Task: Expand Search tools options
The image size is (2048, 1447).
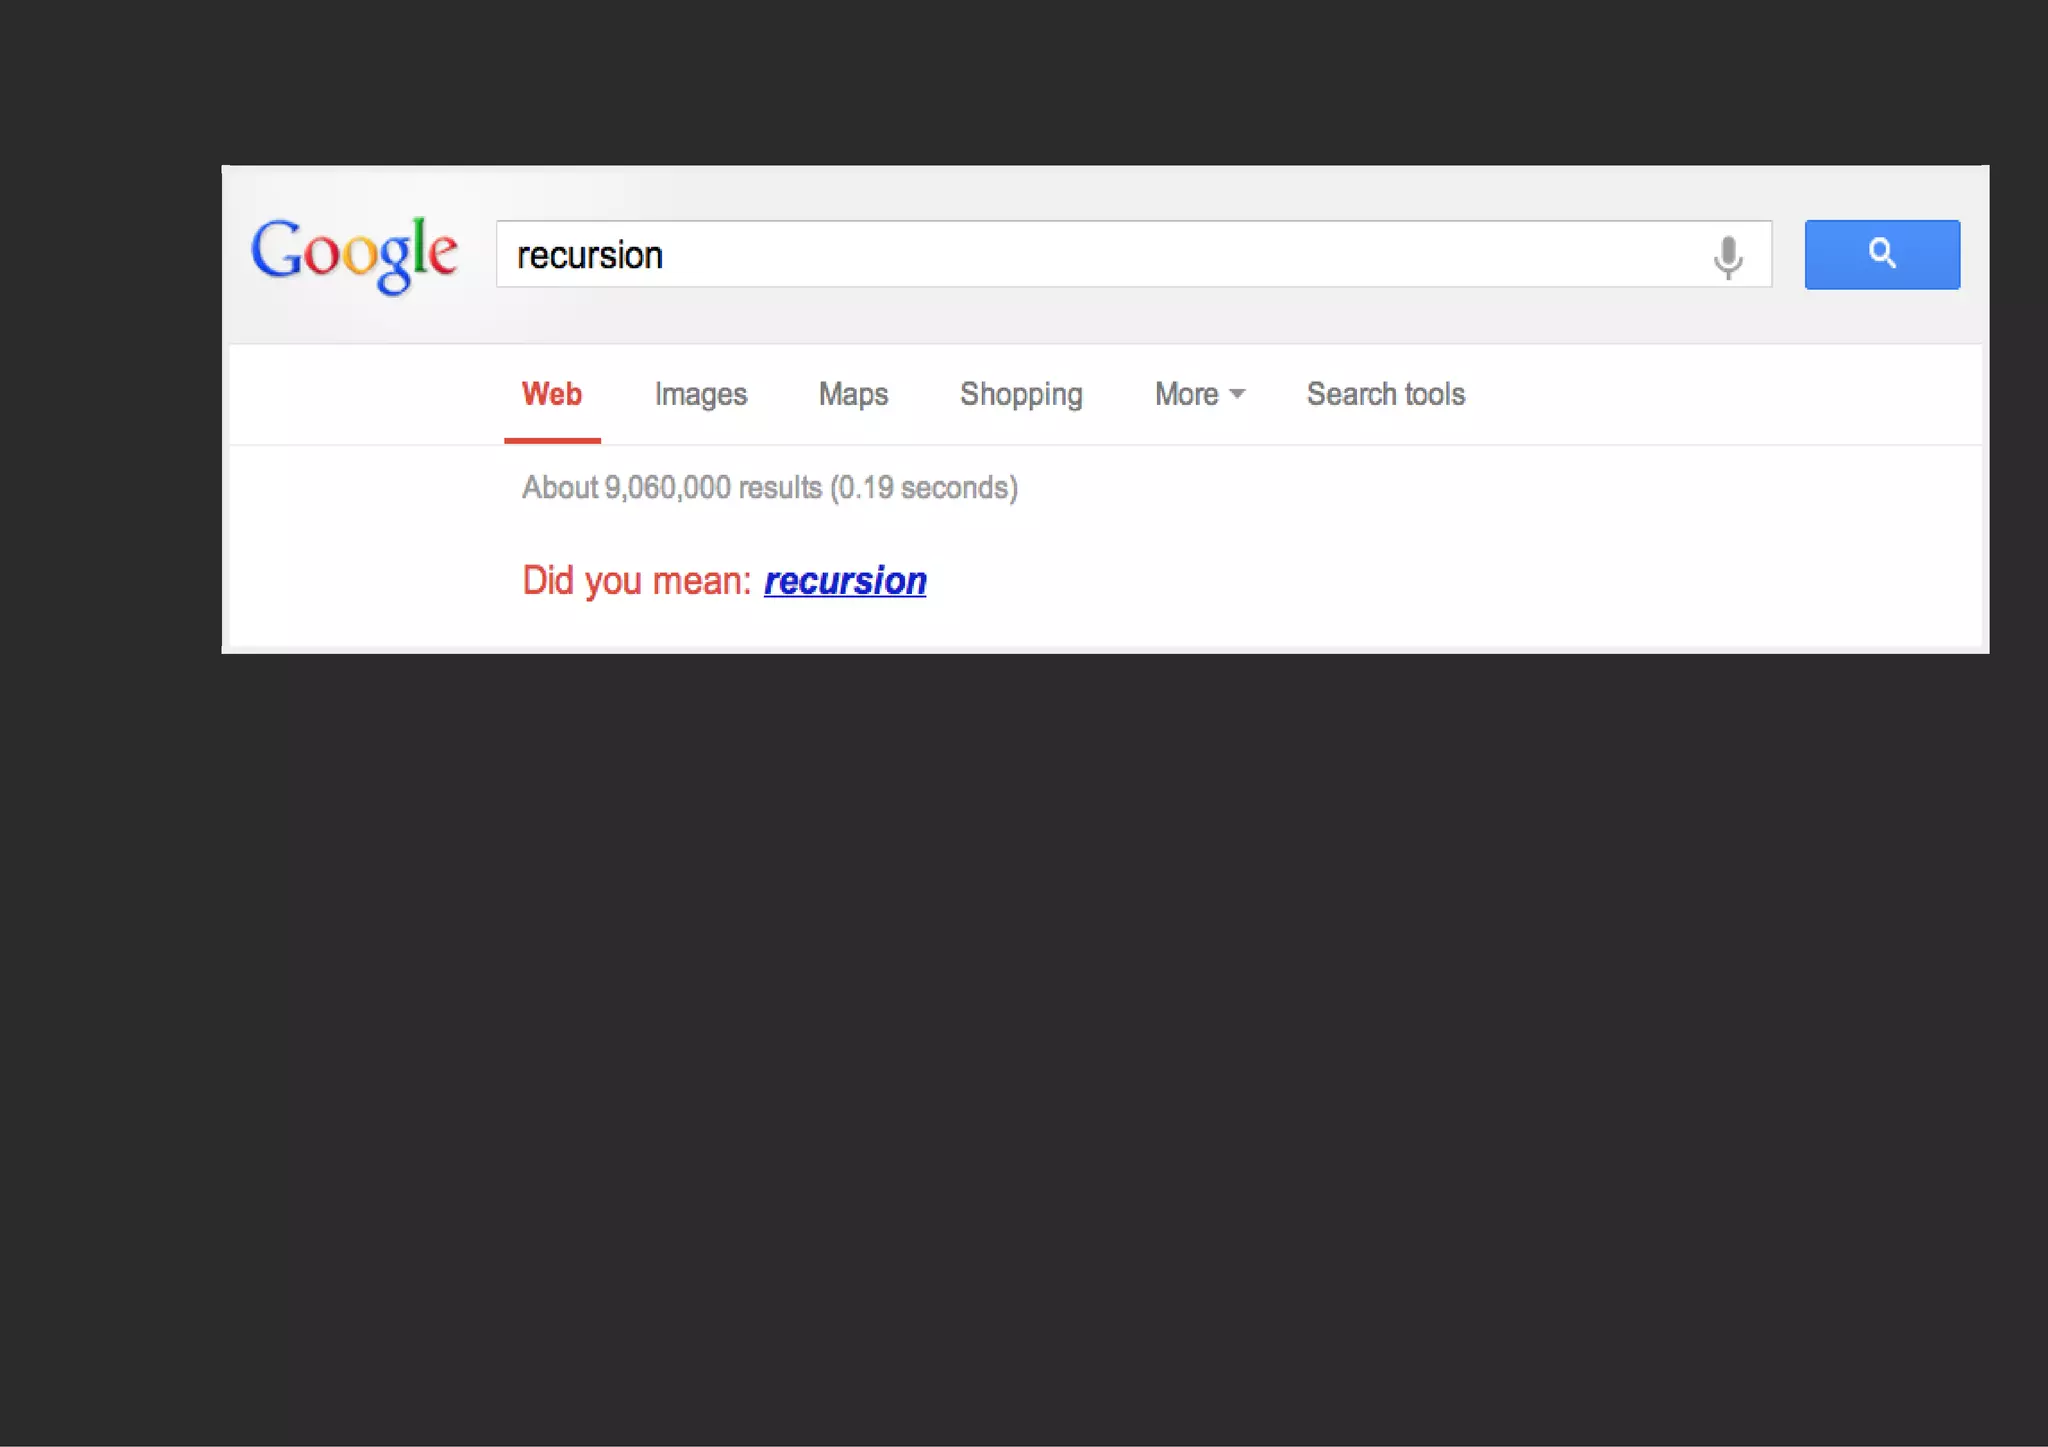Action: tap(1385, 394)
